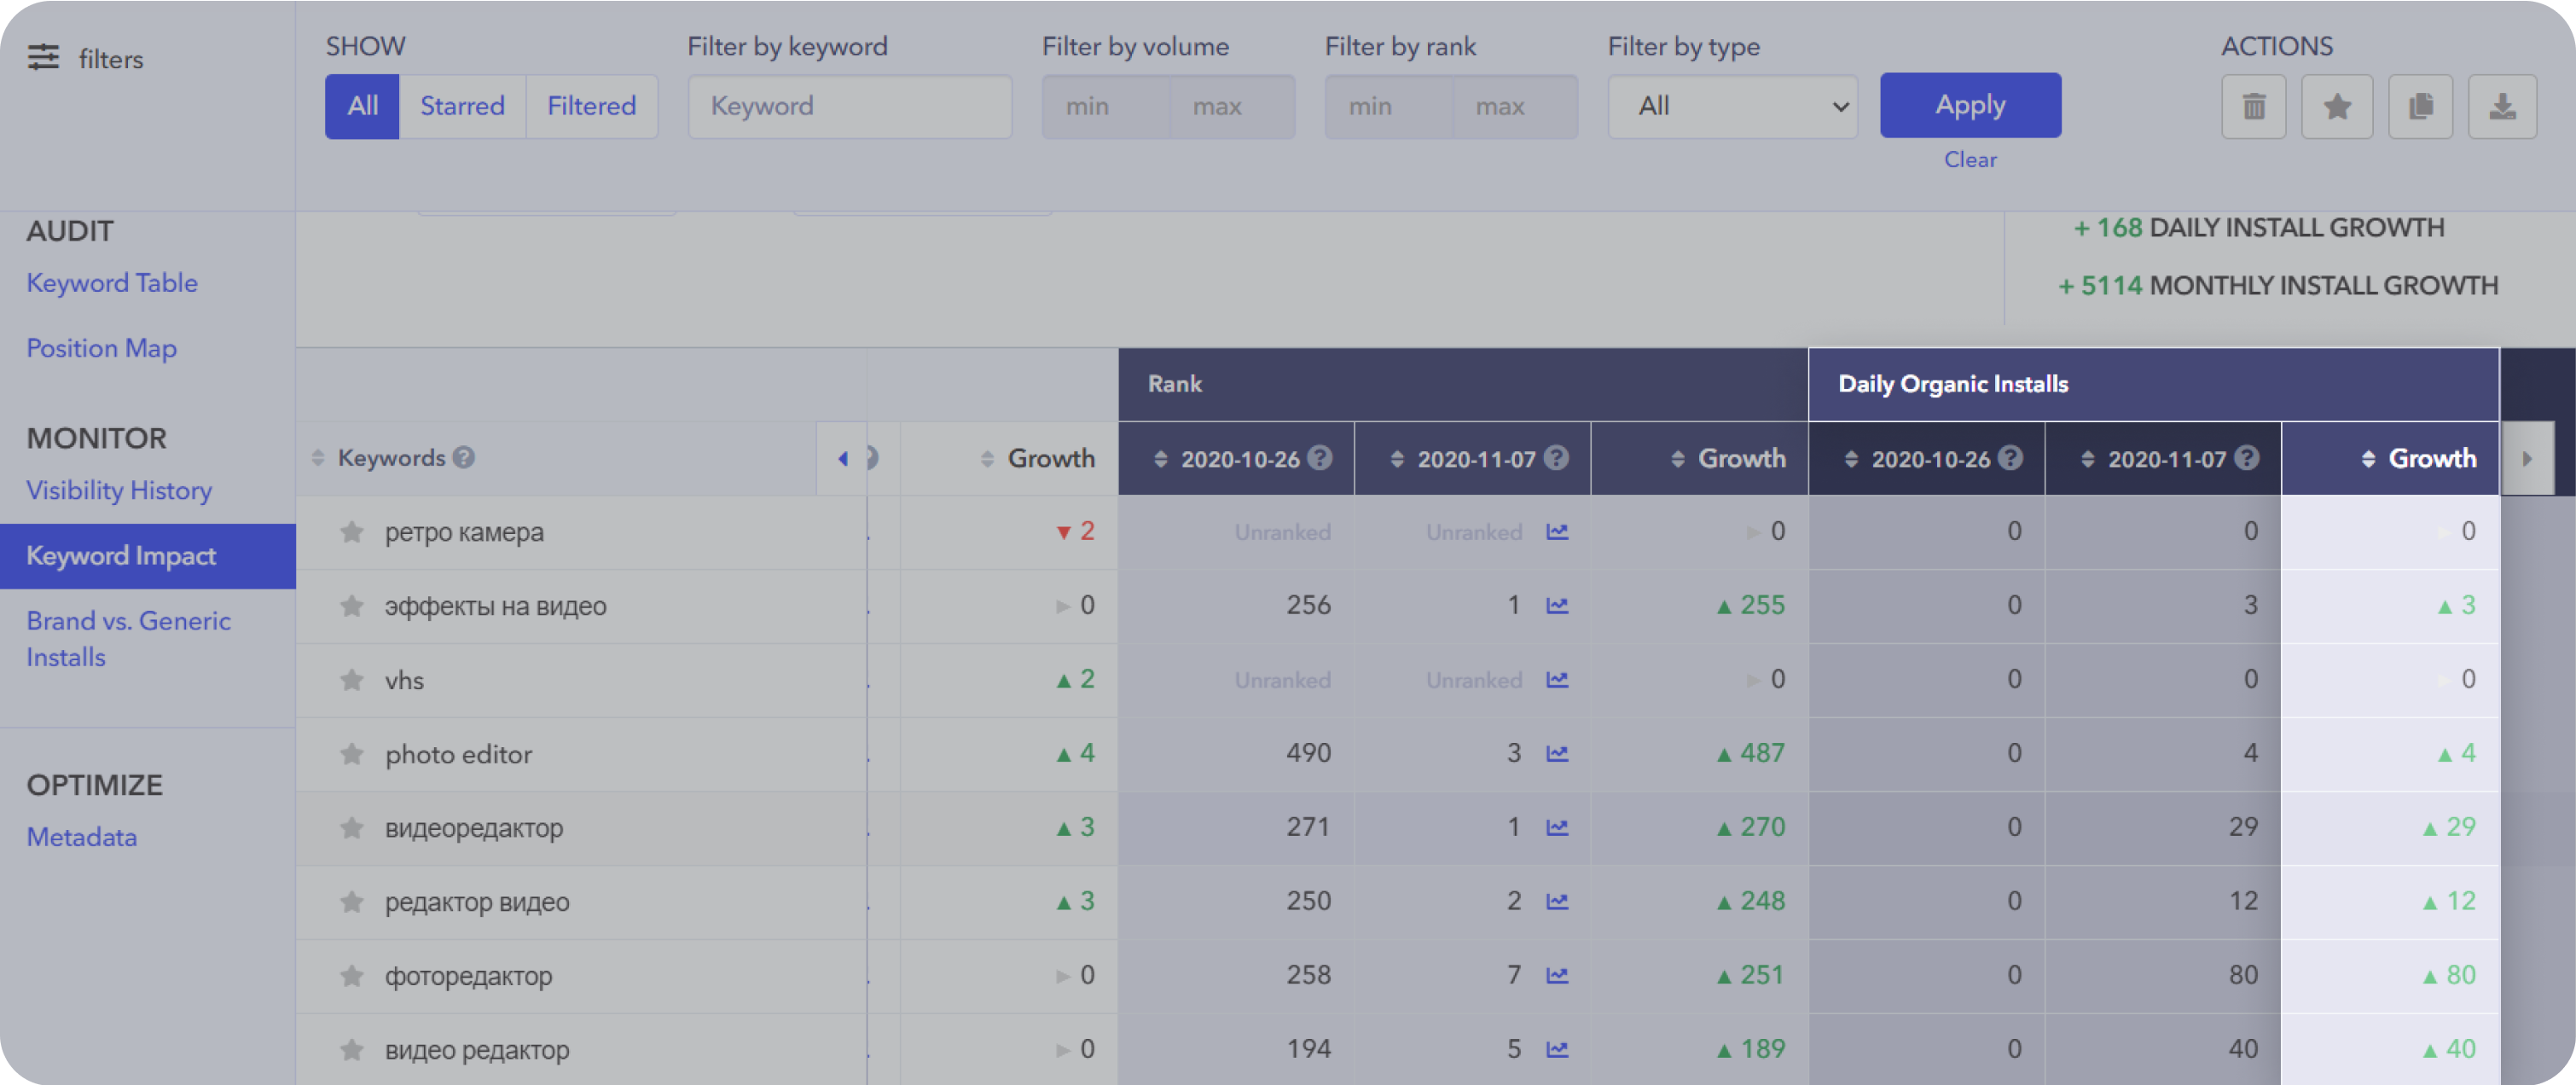Click the star action icon in Actions
This screenshot has height=1085, width=2576.
click(x=2337, y=106)
